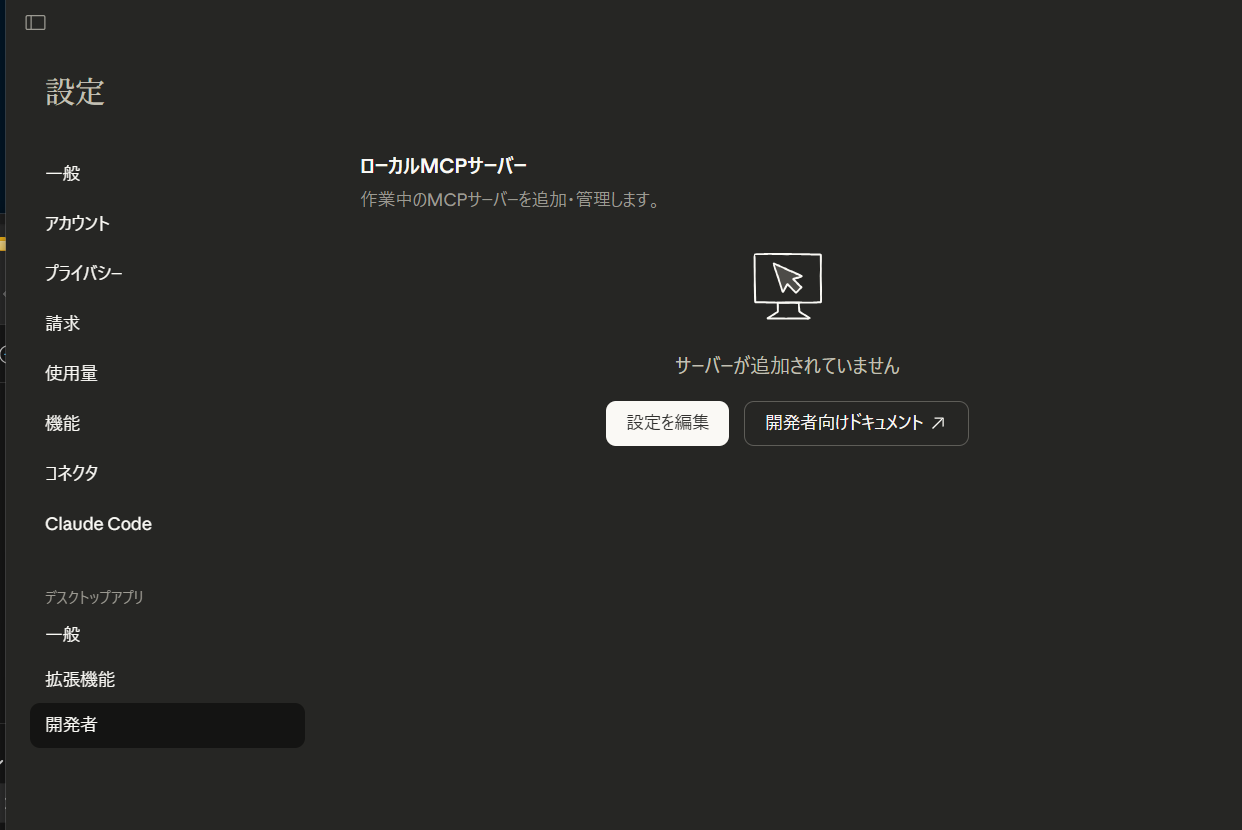This screenshot has height=830, width=1242.
Task: Open the 拡張機能 page
Action: pos(80,680)
